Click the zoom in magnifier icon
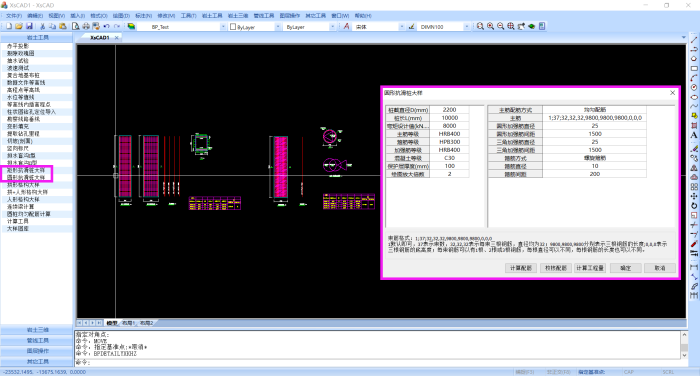This screenshot has height=376, width=700. pos(490,26)
